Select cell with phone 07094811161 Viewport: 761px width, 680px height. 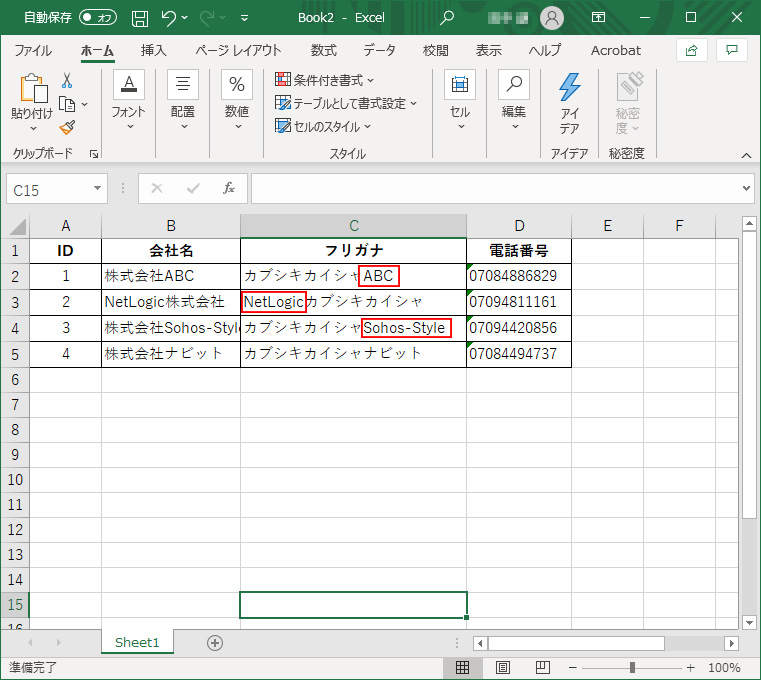(519, 302)
